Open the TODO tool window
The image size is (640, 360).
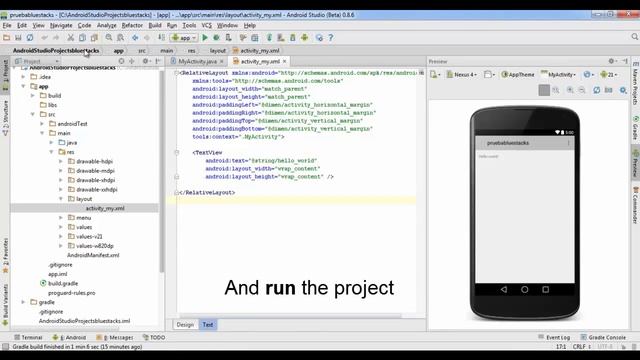pos(154,338)
